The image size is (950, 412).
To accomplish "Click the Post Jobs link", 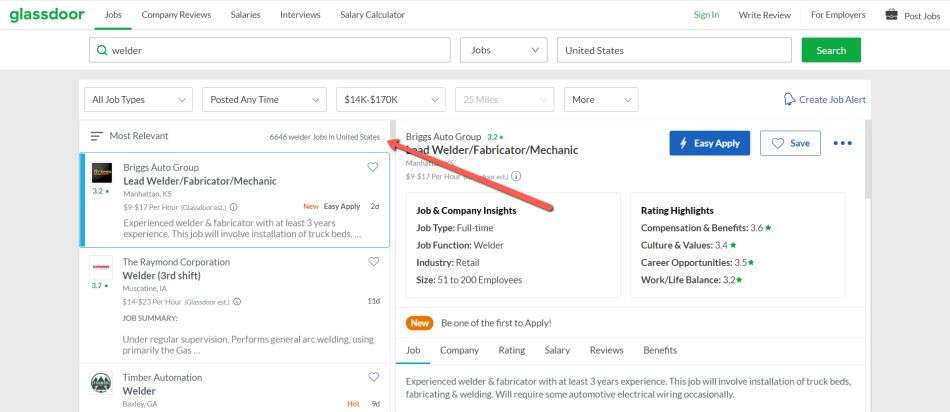I will (922, 16).
